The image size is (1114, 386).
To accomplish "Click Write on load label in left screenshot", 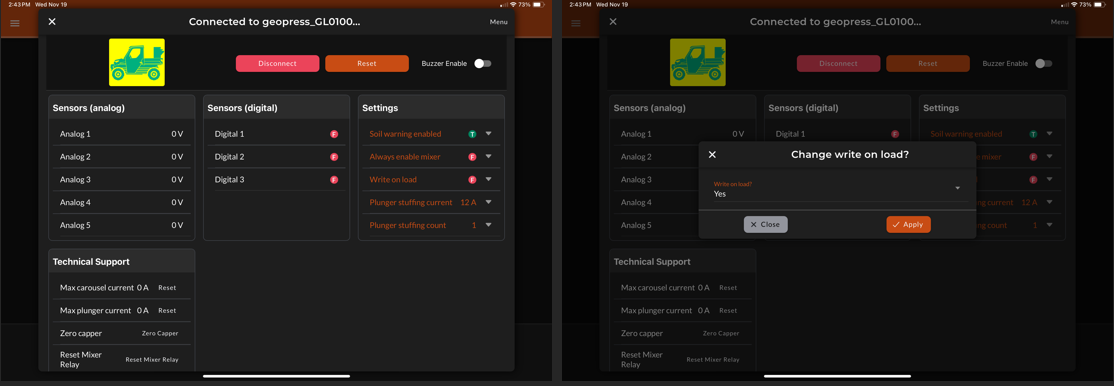I will [x=393, y=179].
